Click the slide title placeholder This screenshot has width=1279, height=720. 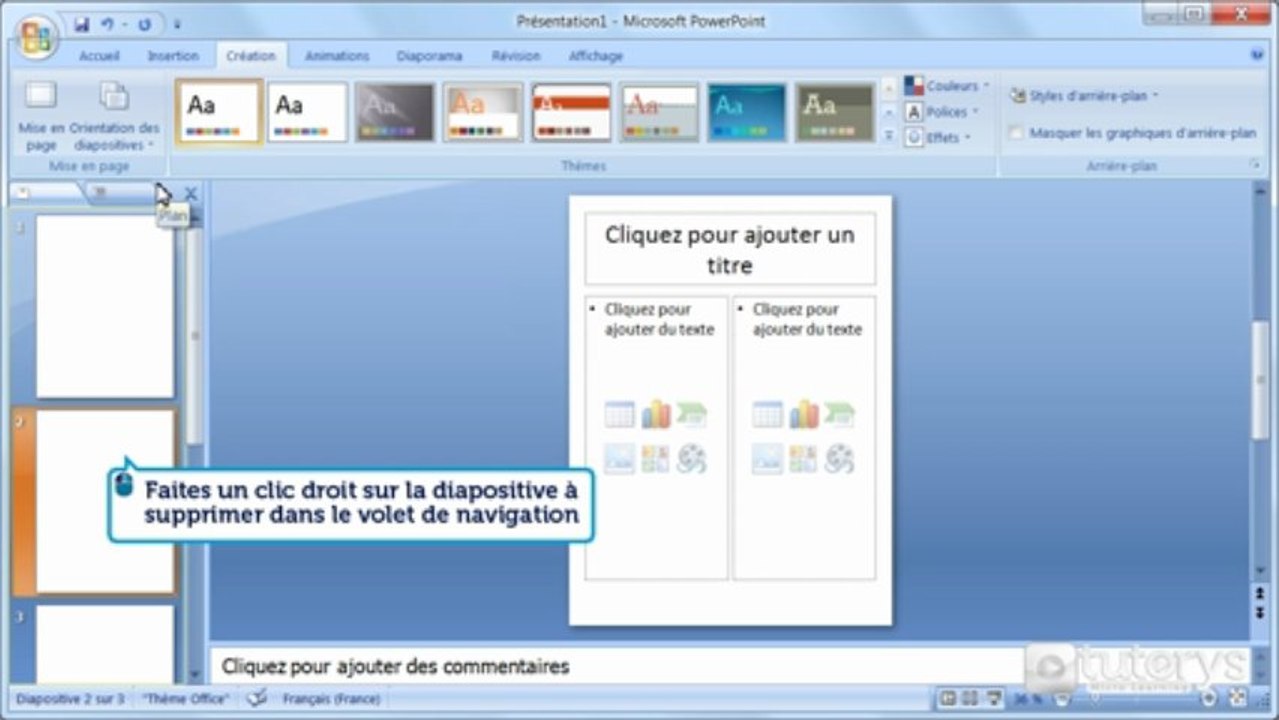[x=730, y=249]
